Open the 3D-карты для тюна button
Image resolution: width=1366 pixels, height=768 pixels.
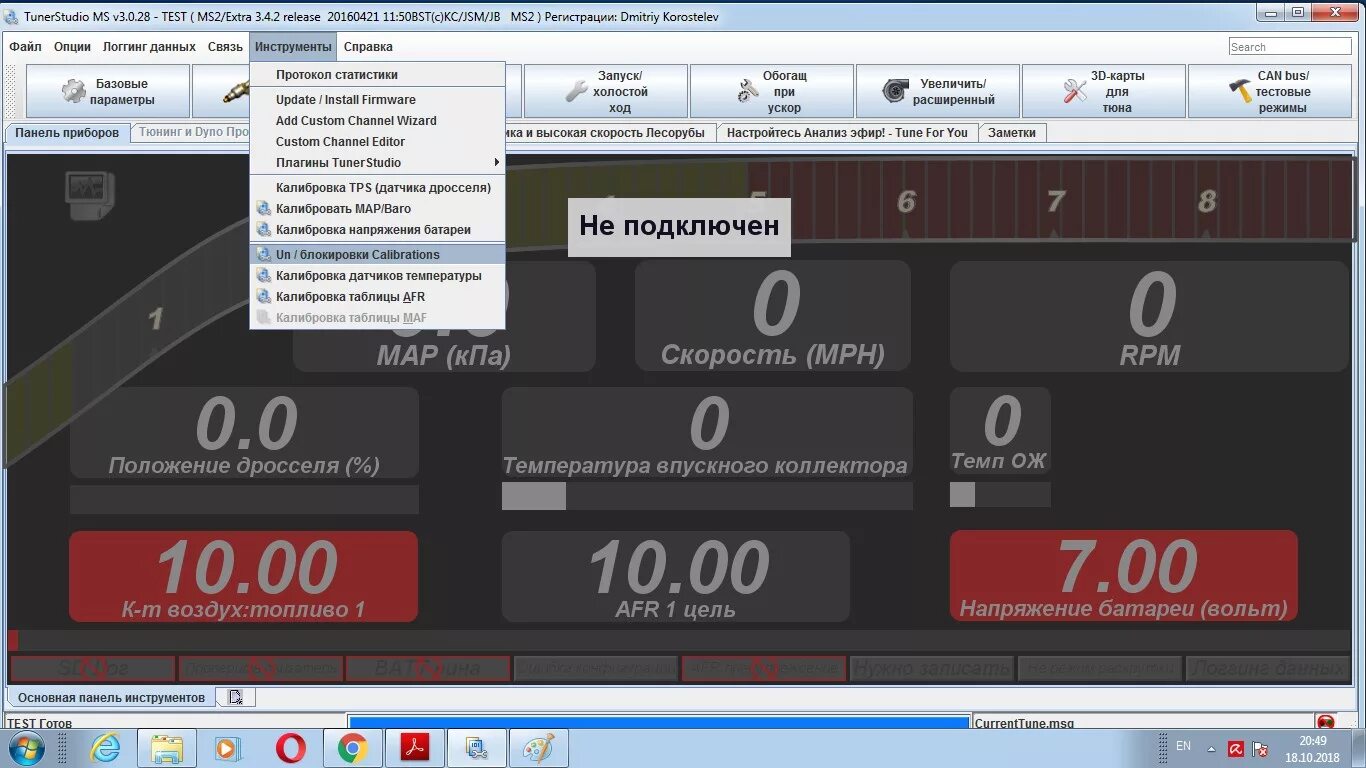[x=1104, y=91]
